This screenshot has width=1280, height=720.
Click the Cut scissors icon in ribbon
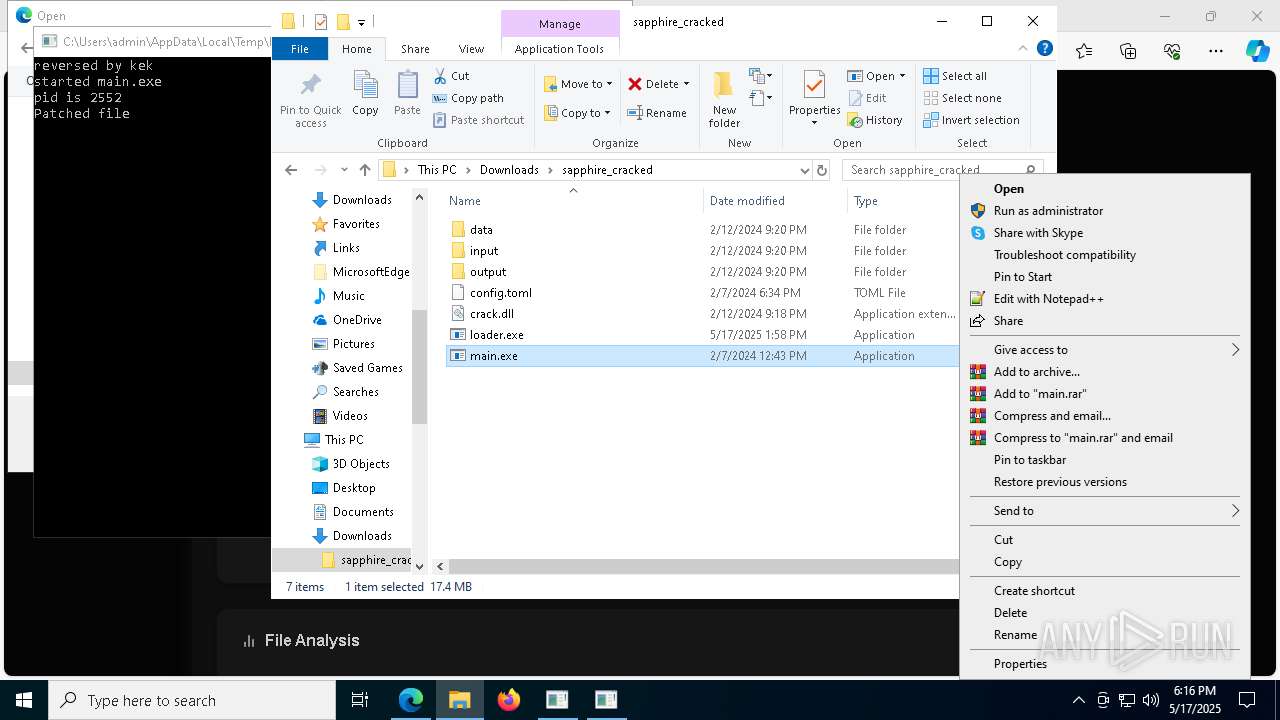[440, 76]
